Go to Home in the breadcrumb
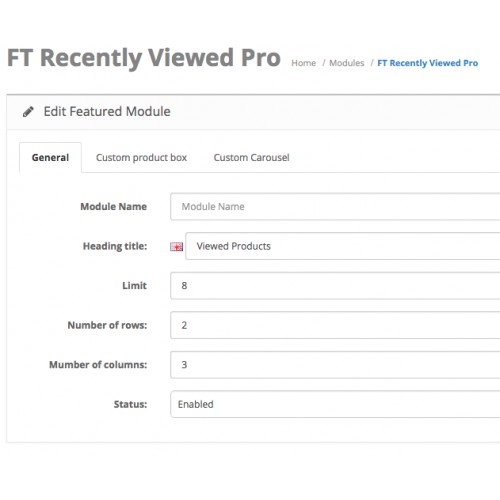Screen dimensions: 500x500 pyautogui.click(x=304, y=63)
